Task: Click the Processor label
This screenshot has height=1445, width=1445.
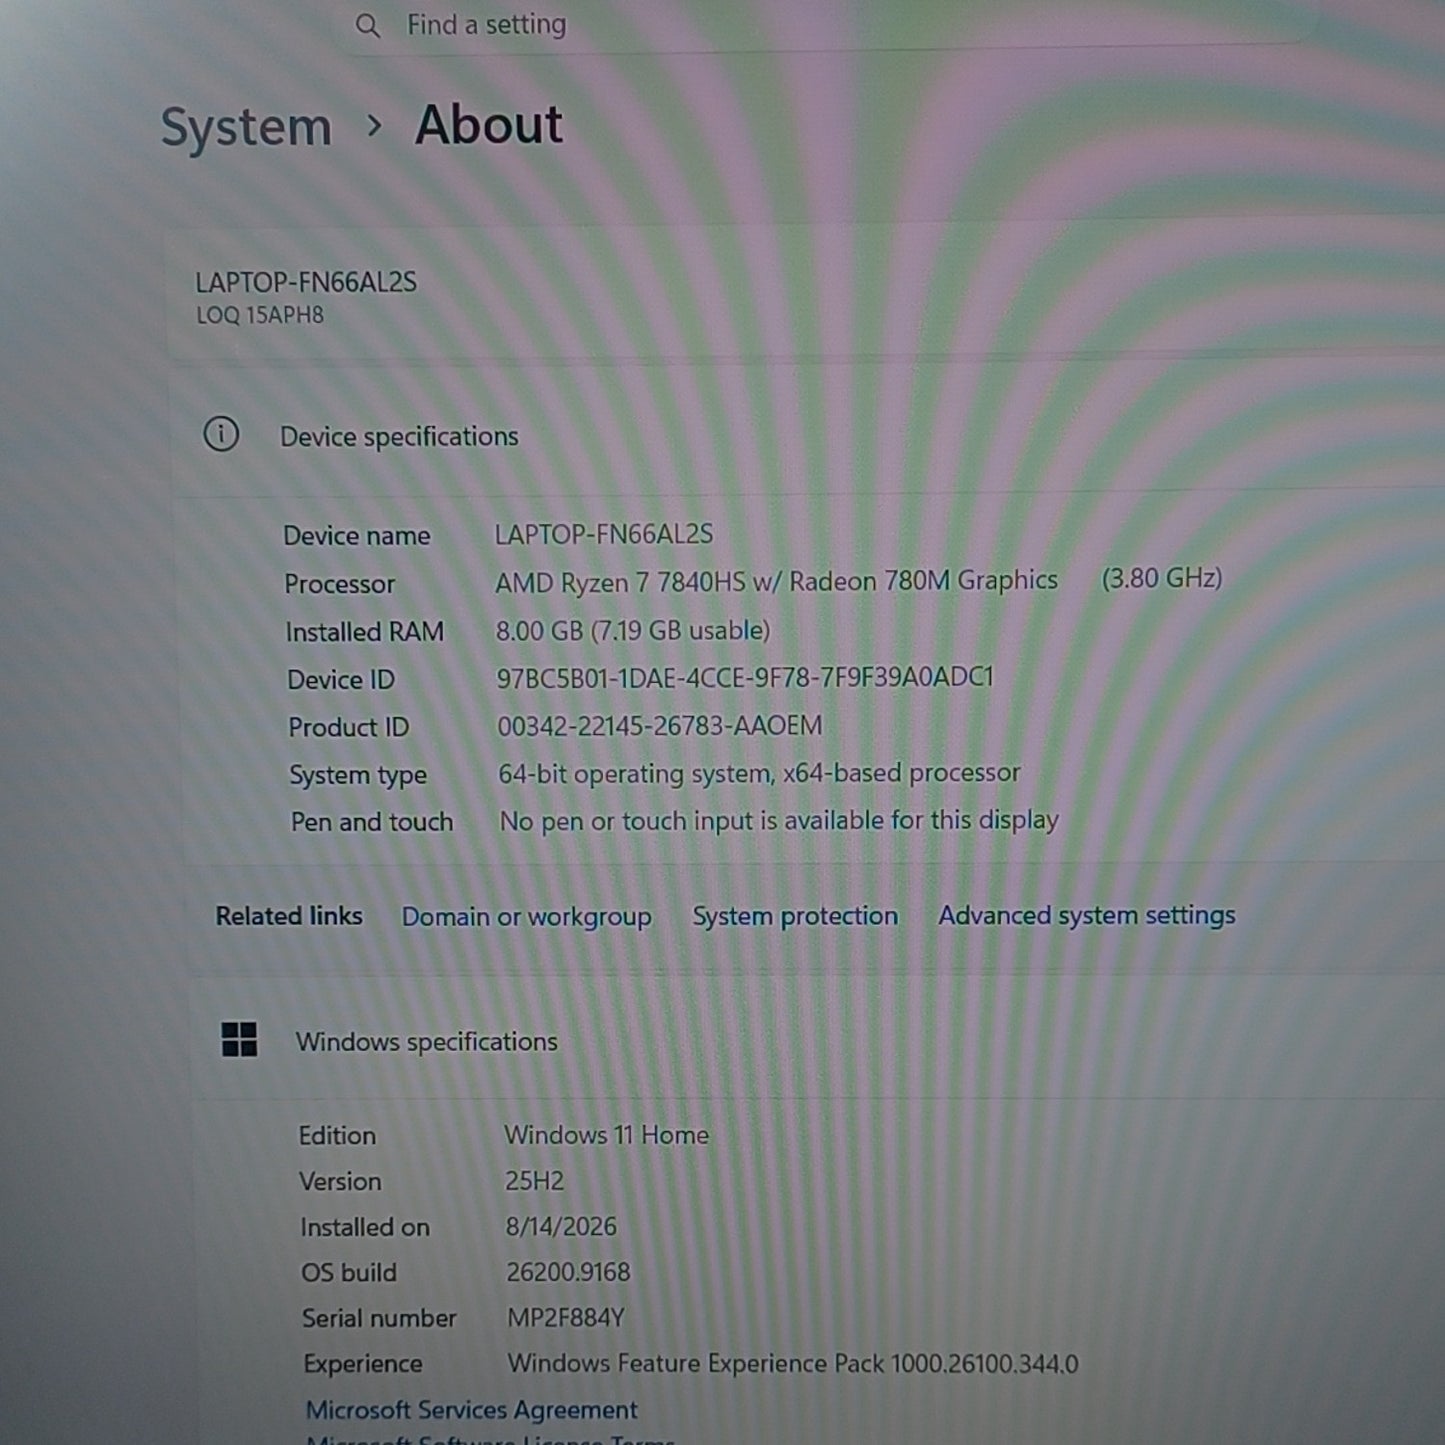Action: pyautogui.click(x=339, y=584)
